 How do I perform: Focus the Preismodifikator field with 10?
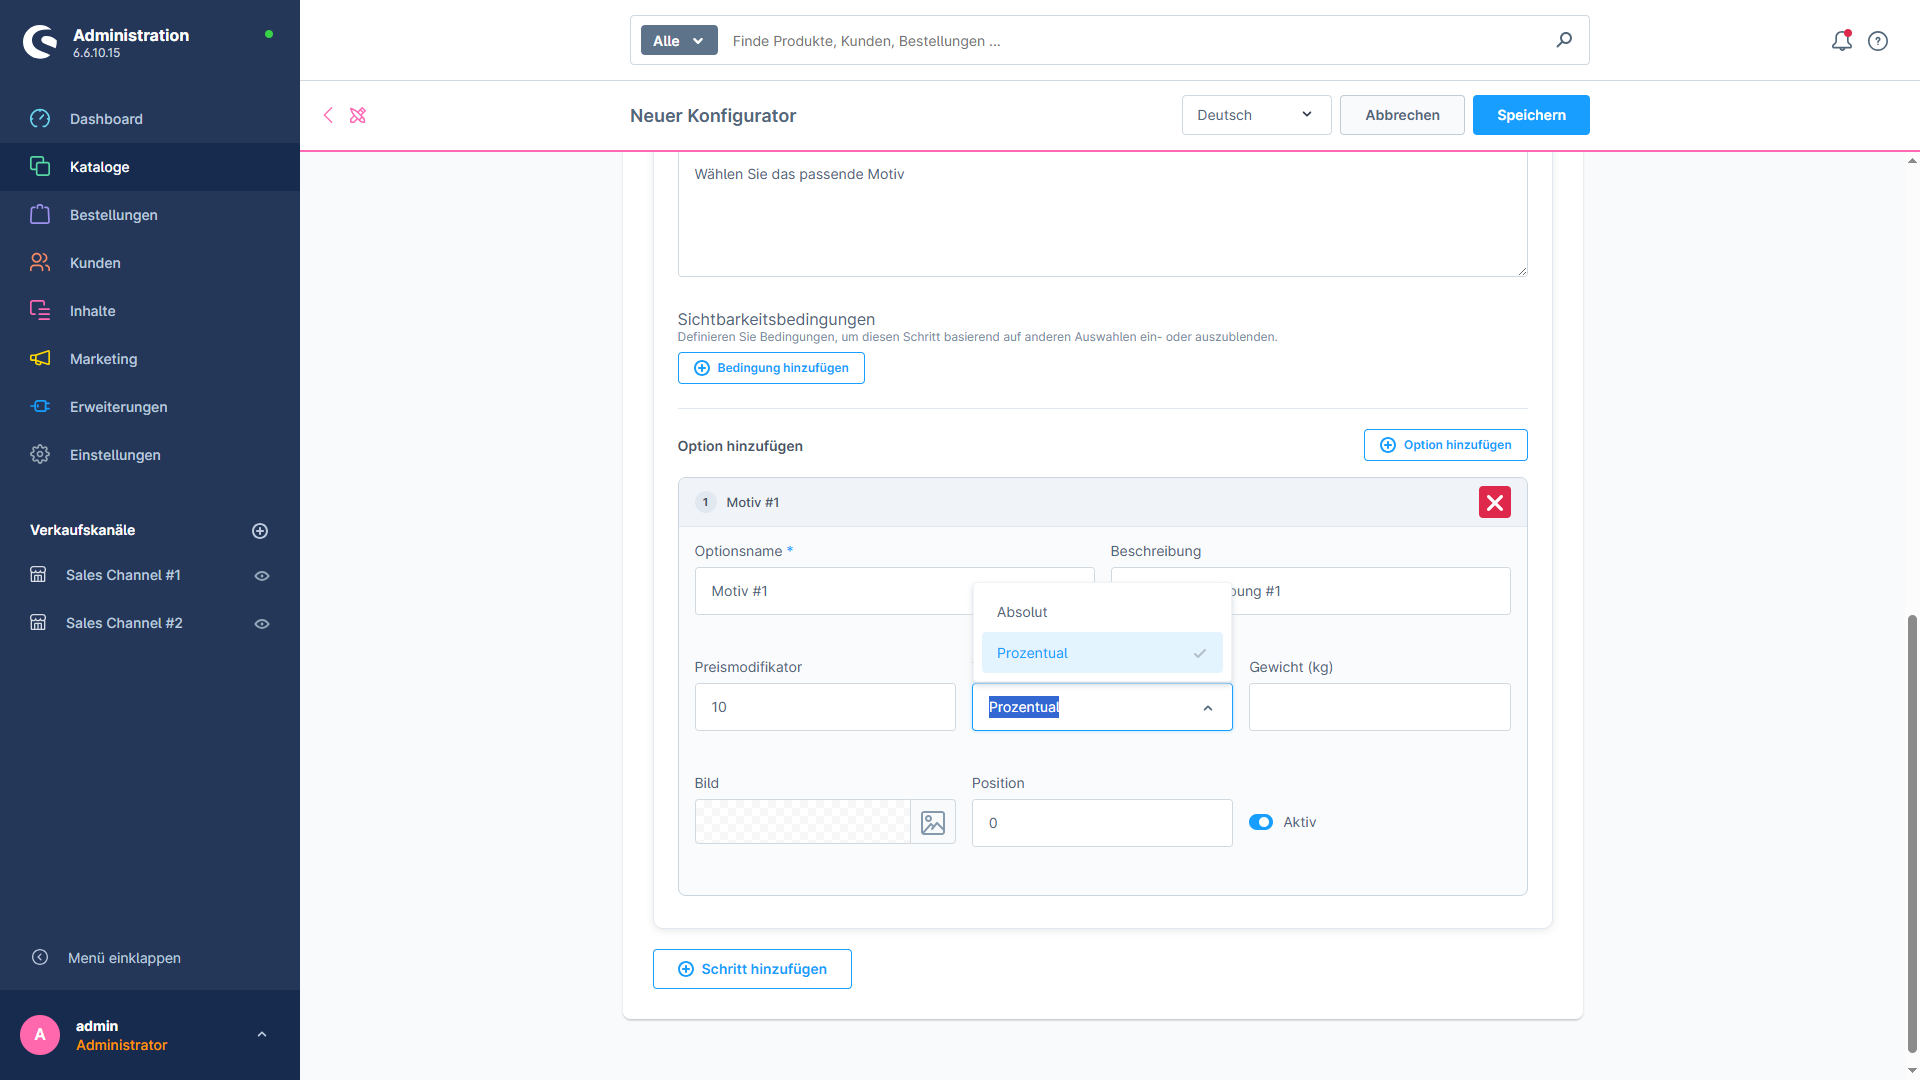point(825,707)
